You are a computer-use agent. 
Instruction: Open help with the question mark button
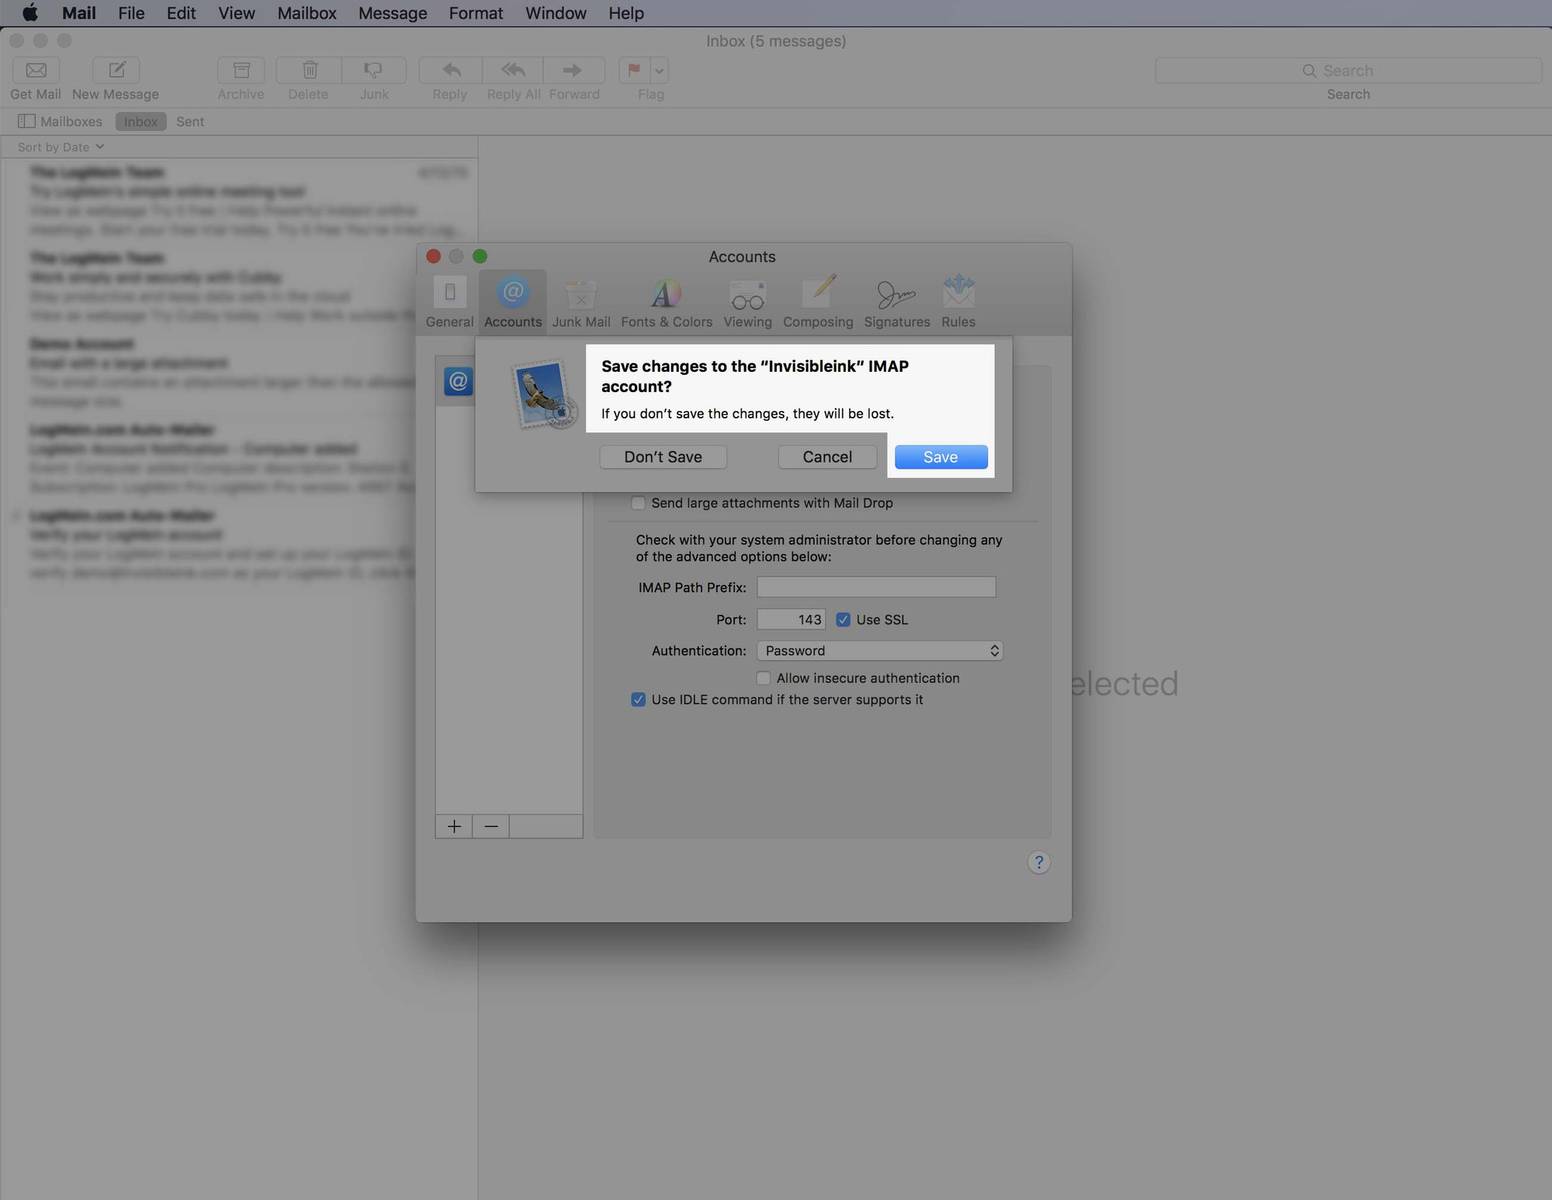[1039, 862]
